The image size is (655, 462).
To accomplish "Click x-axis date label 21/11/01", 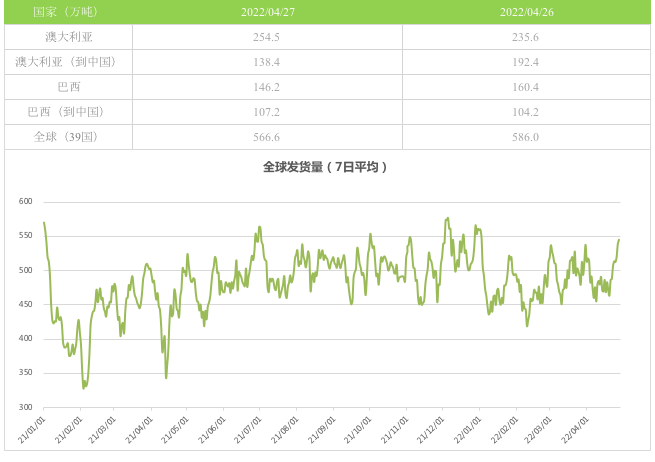I will click(394, 430).
